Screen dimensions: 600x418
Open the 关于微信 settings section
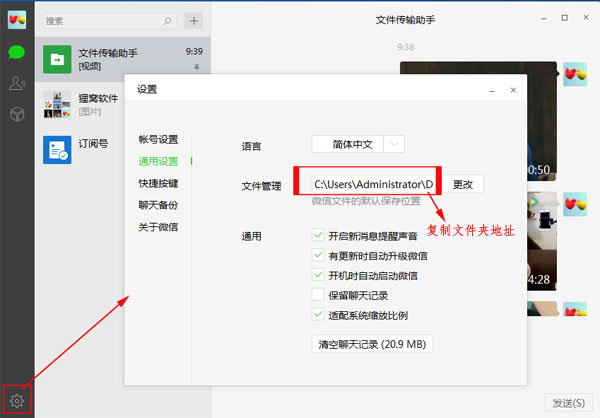point(158,227)
